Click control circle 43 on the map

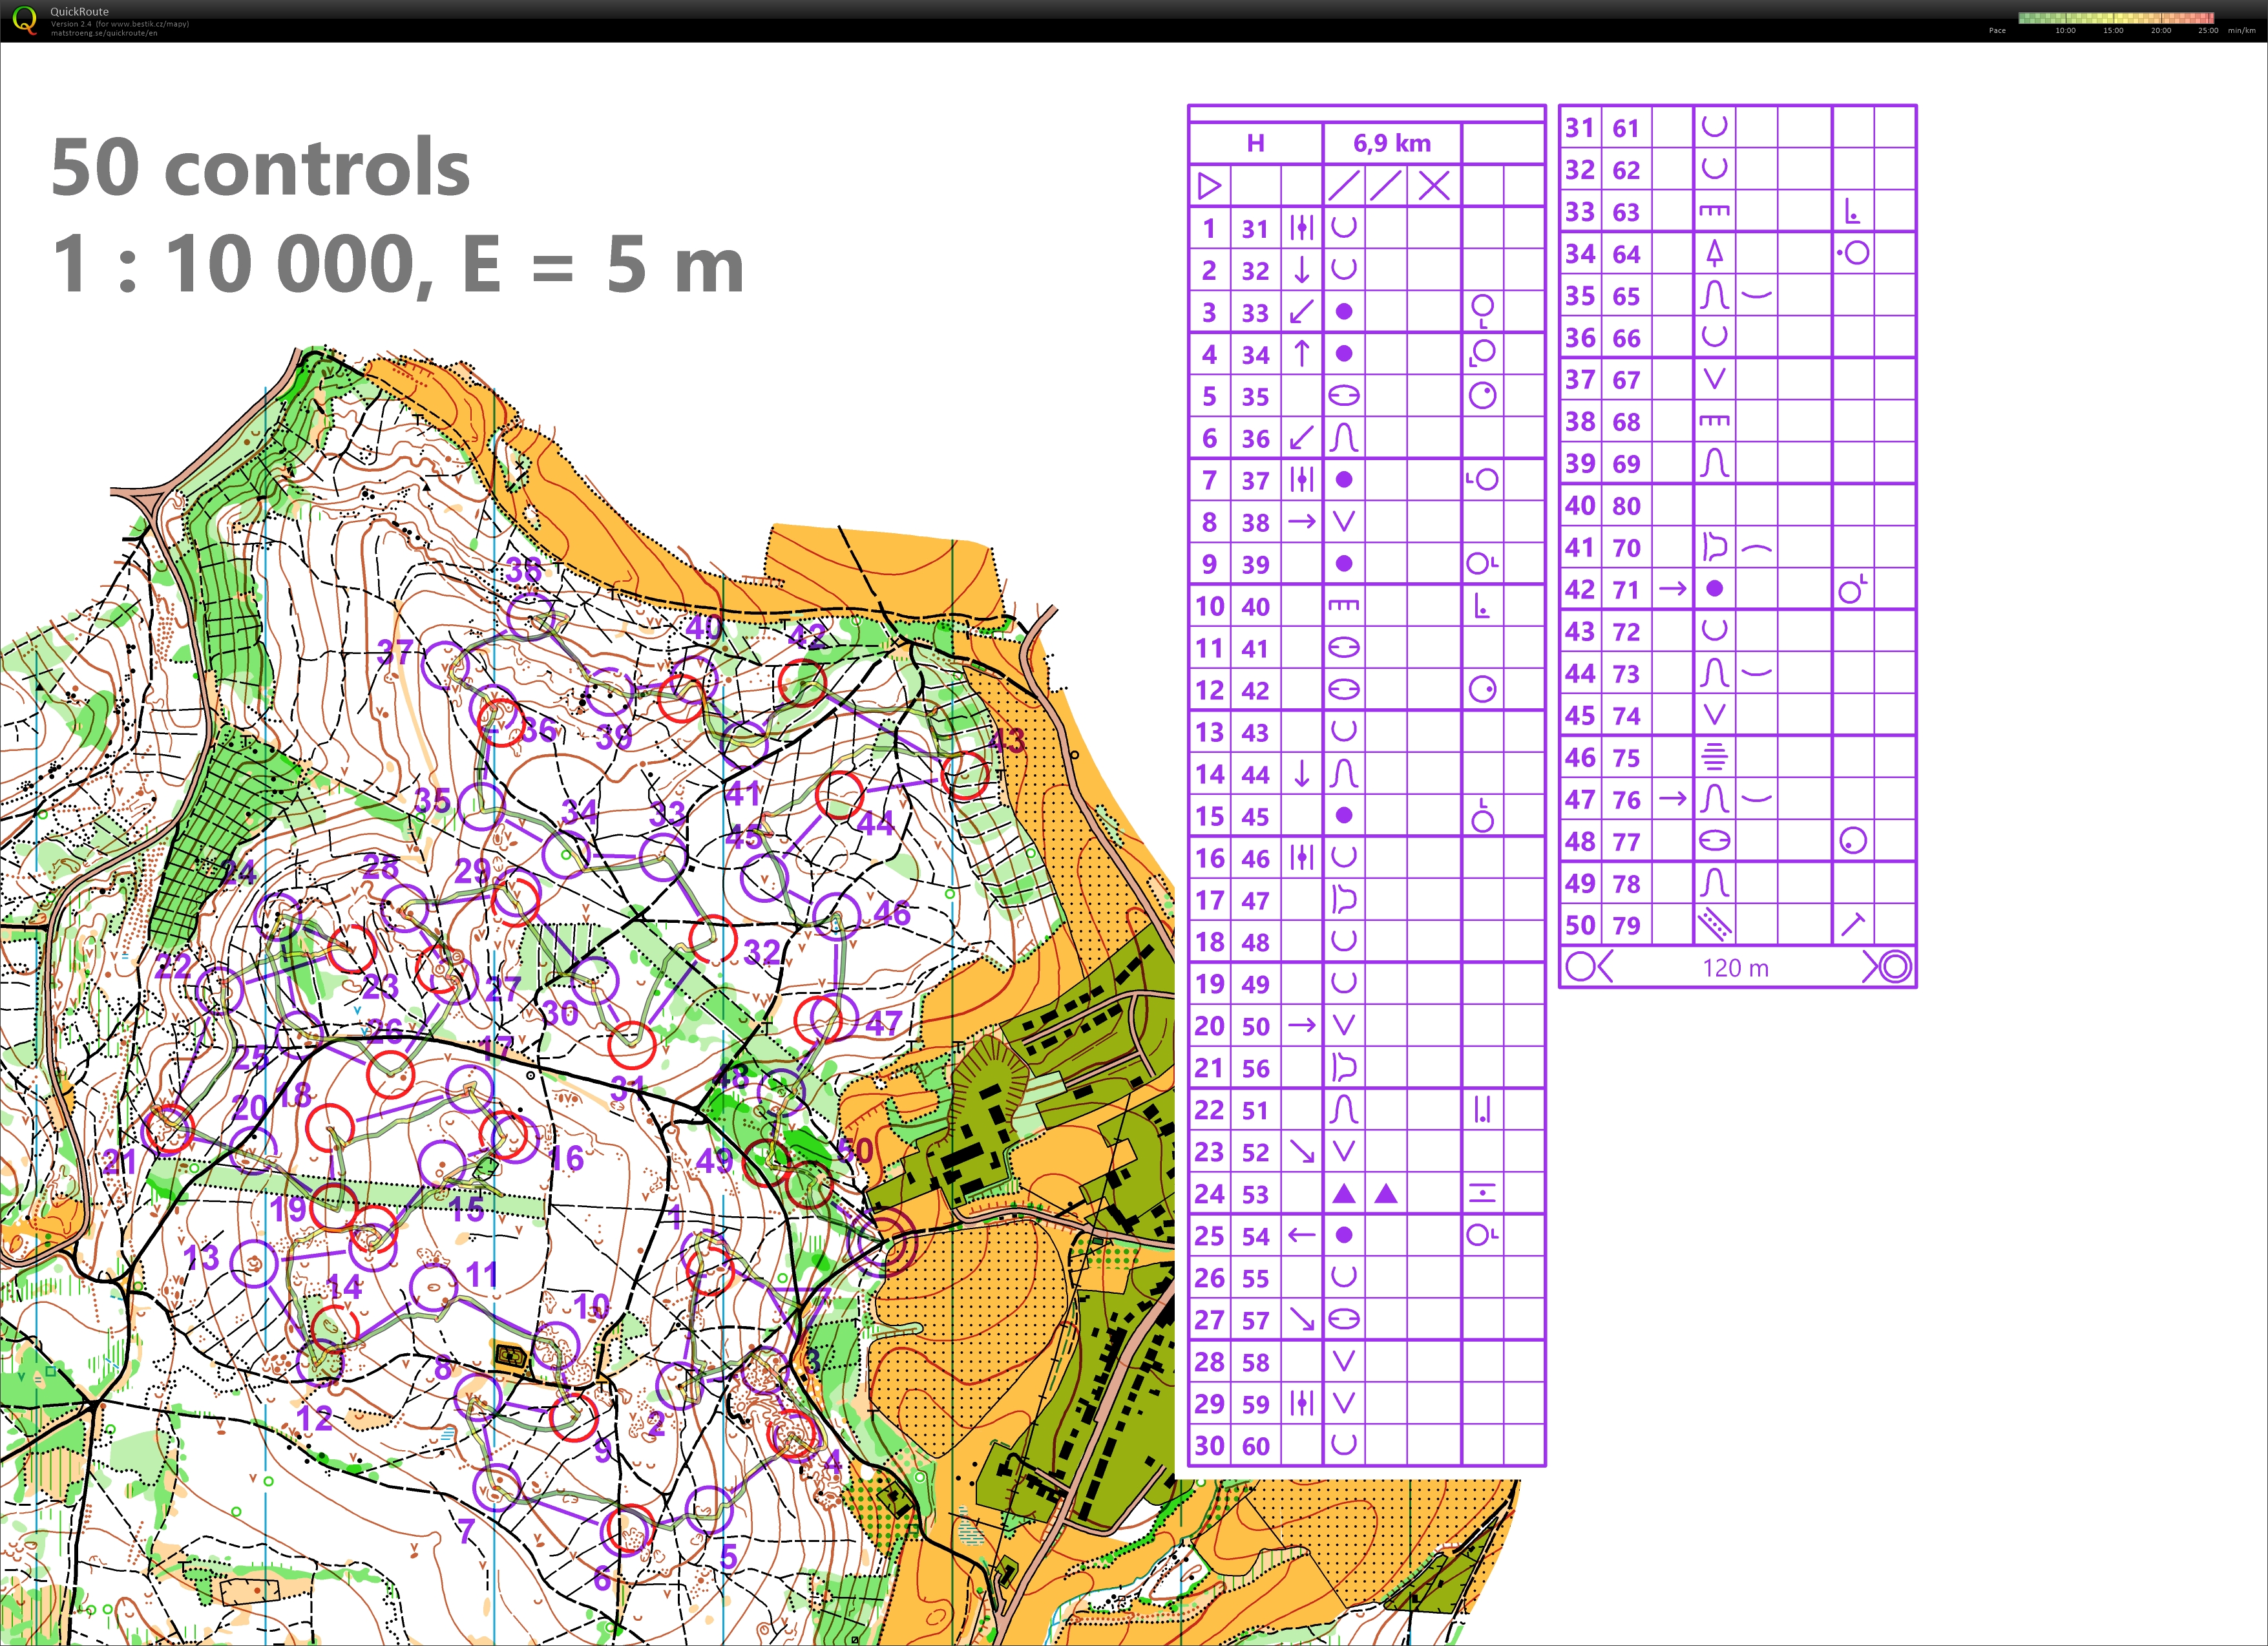tap(965, 775)
